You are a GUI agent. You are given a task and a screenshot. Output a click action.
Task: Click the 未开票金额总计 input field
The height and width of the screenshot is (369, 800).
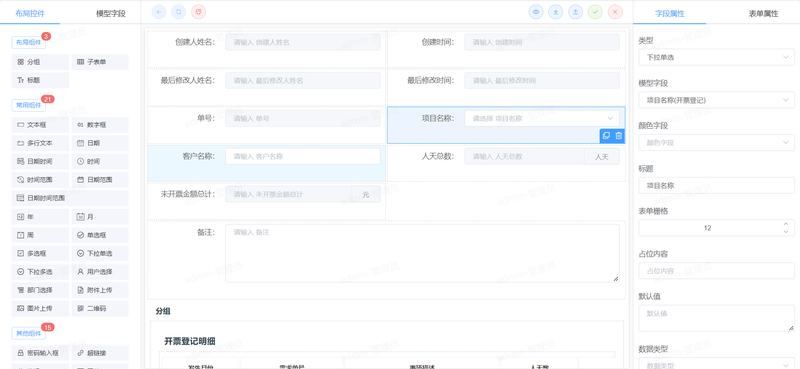[289, 194]
